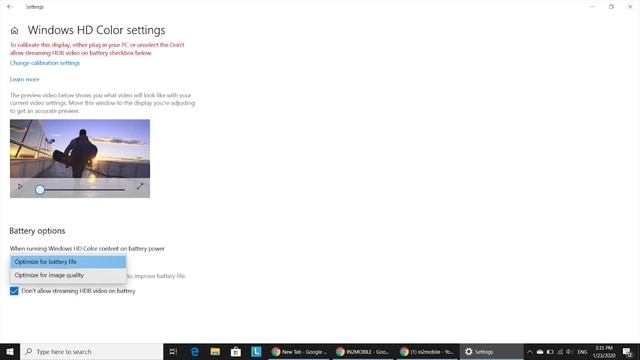Click the Type here to search box

[91, 351]
